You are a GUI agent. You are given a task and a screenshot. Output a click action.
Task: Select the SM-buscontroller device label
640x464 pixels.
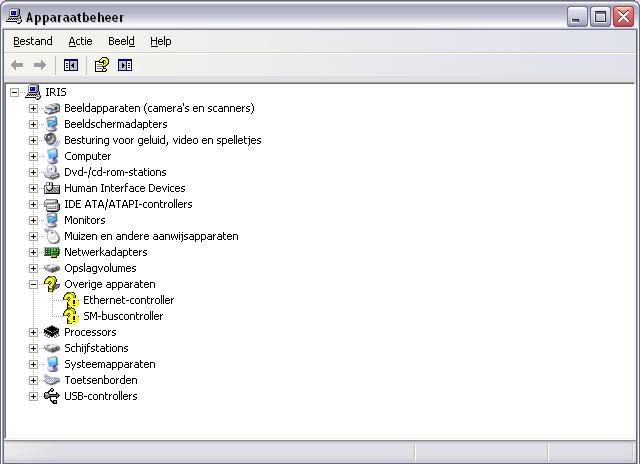click(x=123, y=316)
